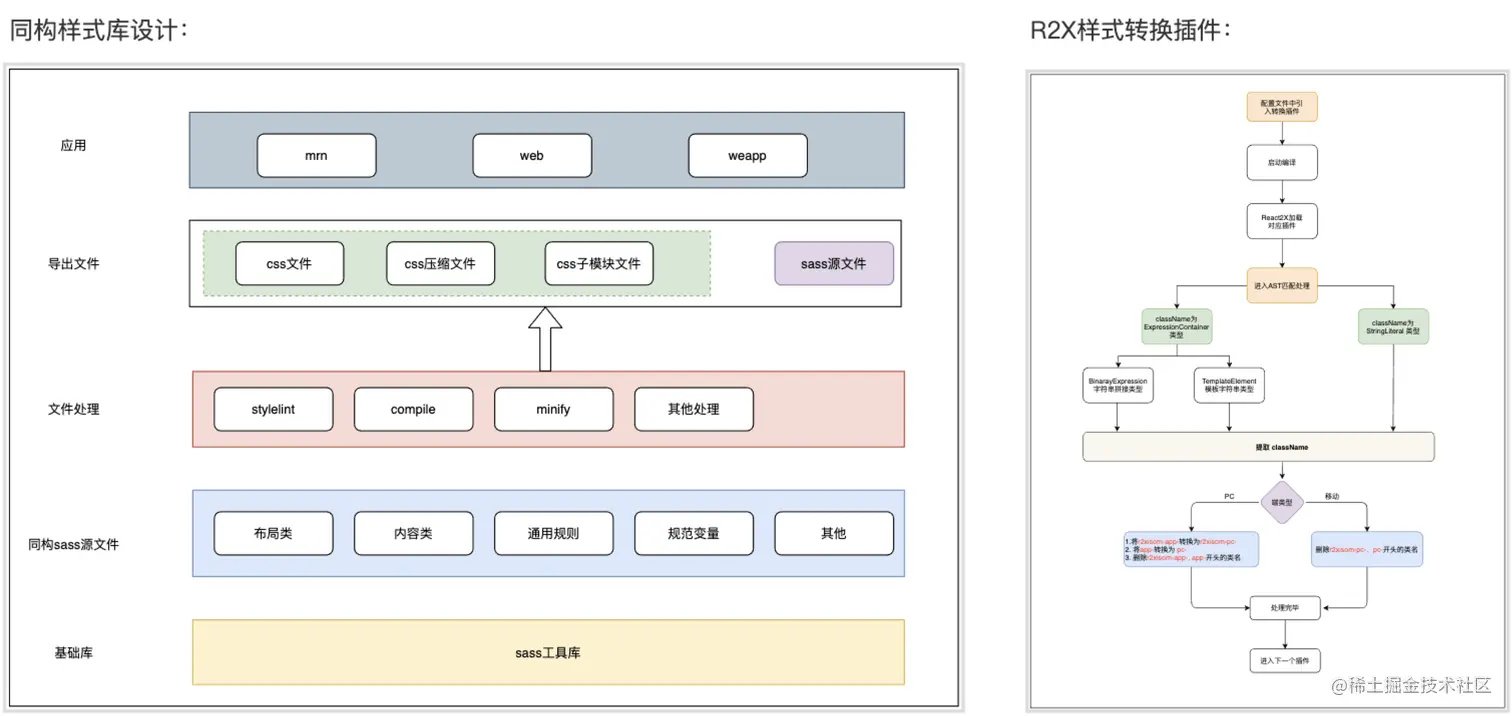Click the 移动 branch label
1512x716 pixels.
point(1332,496)
